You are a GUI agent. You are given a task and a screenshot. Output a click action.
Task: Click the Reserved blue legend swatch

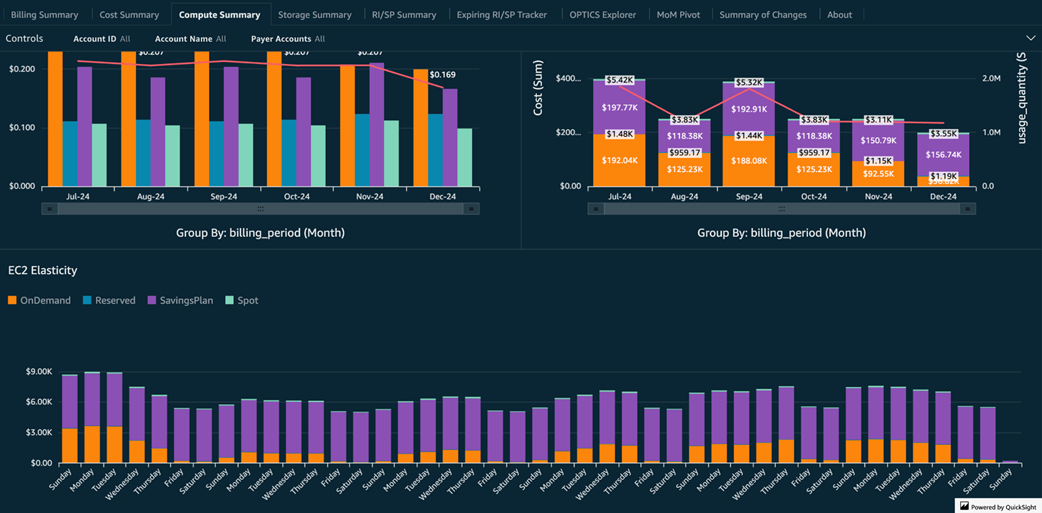88,300
